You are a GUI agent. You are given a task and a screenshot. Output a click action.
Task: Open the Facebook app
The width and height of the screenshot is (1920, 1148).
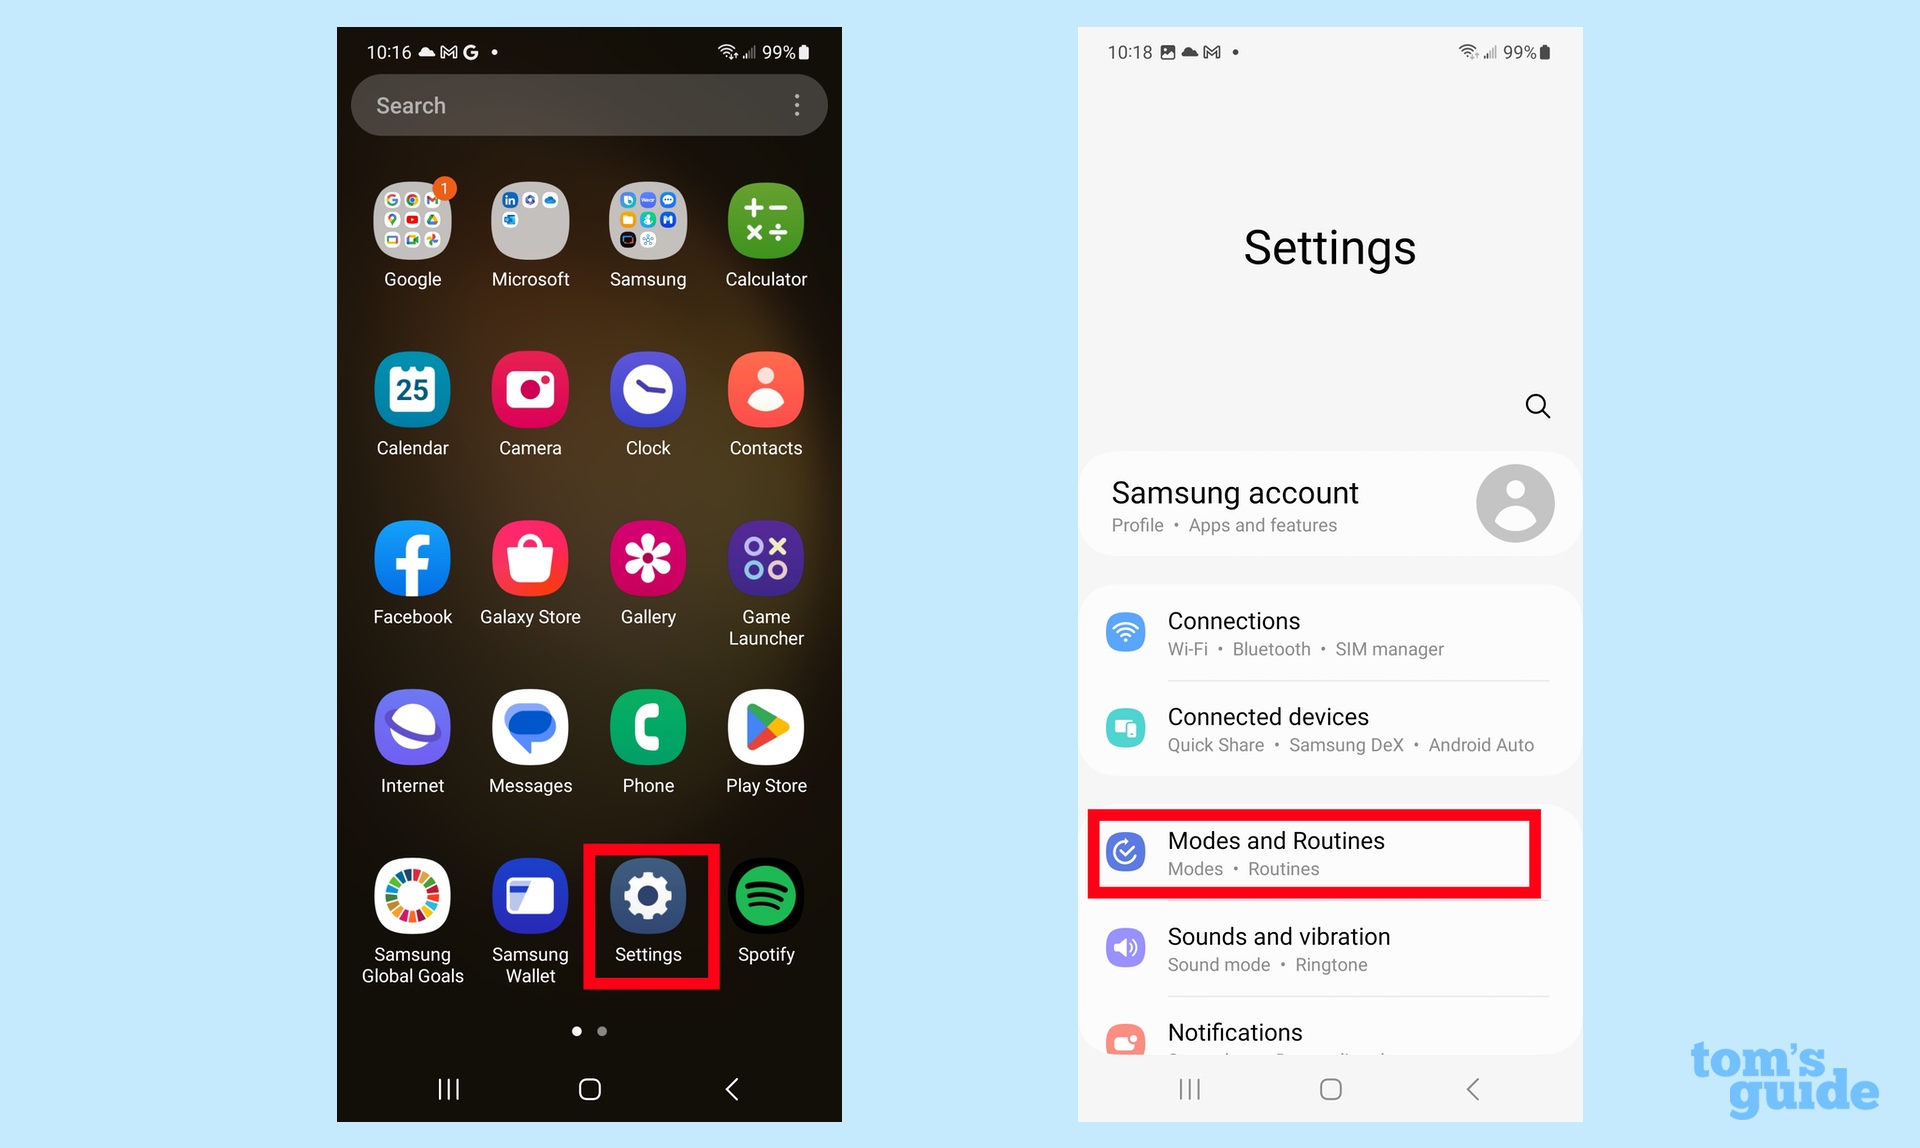point(415,559)
